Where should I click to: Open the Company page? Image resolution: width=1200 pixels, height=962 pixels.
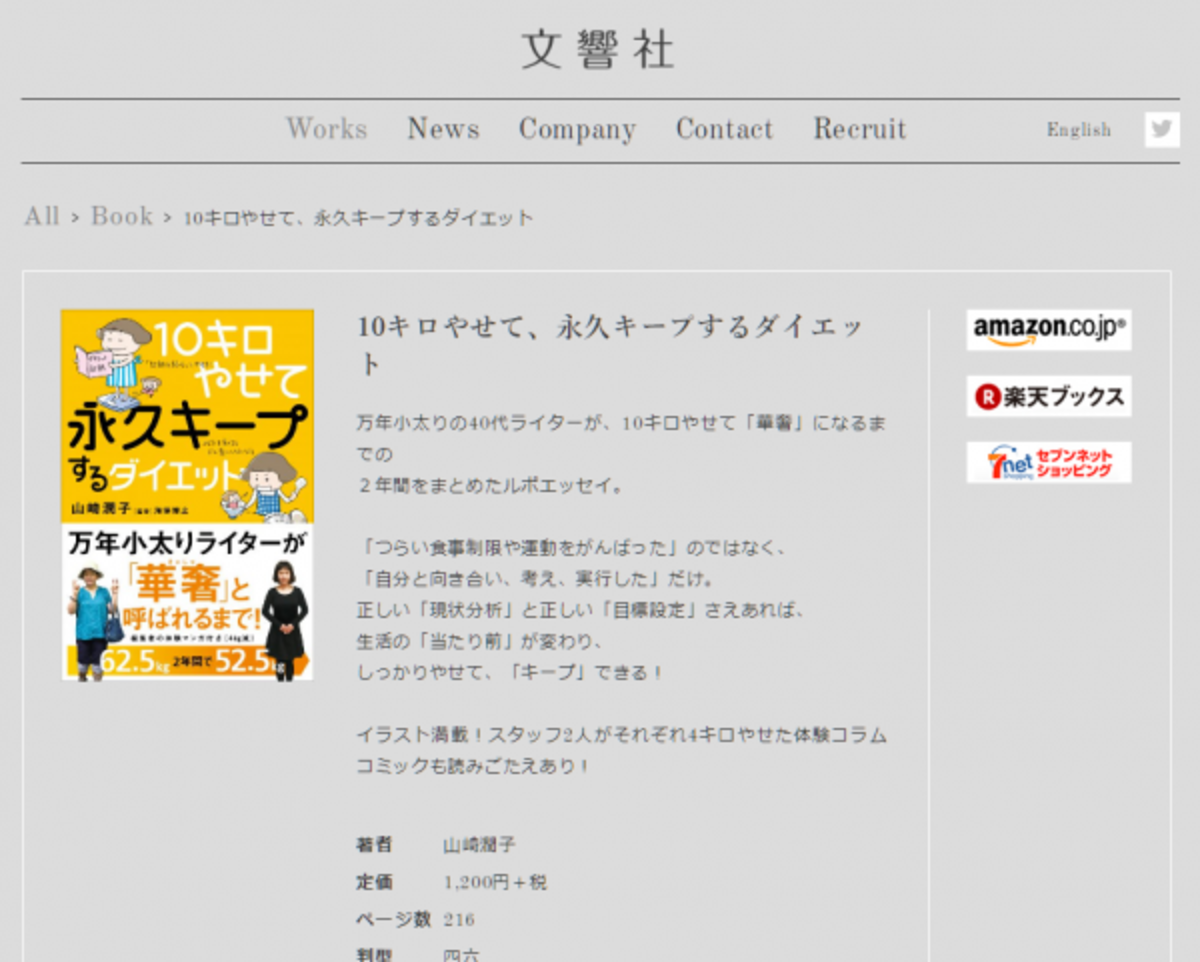[577, 128]
